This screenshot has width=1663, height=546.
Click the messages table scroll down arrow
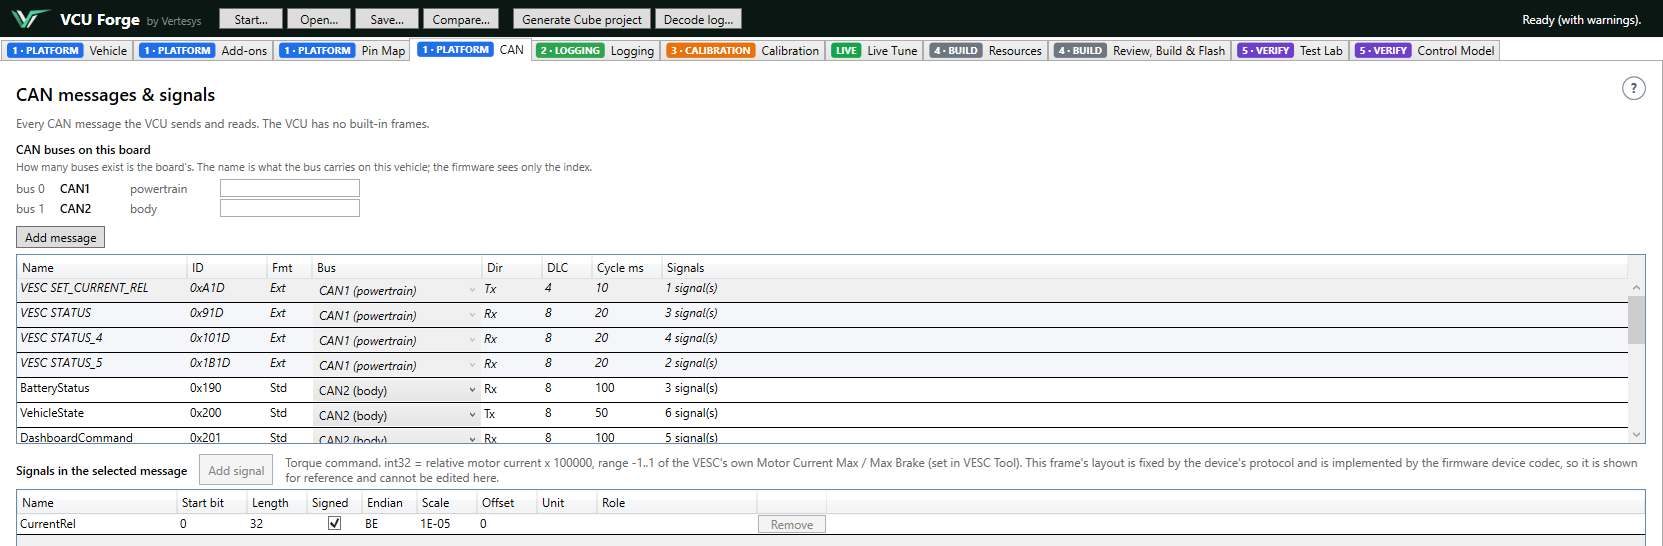[1636, 435]
